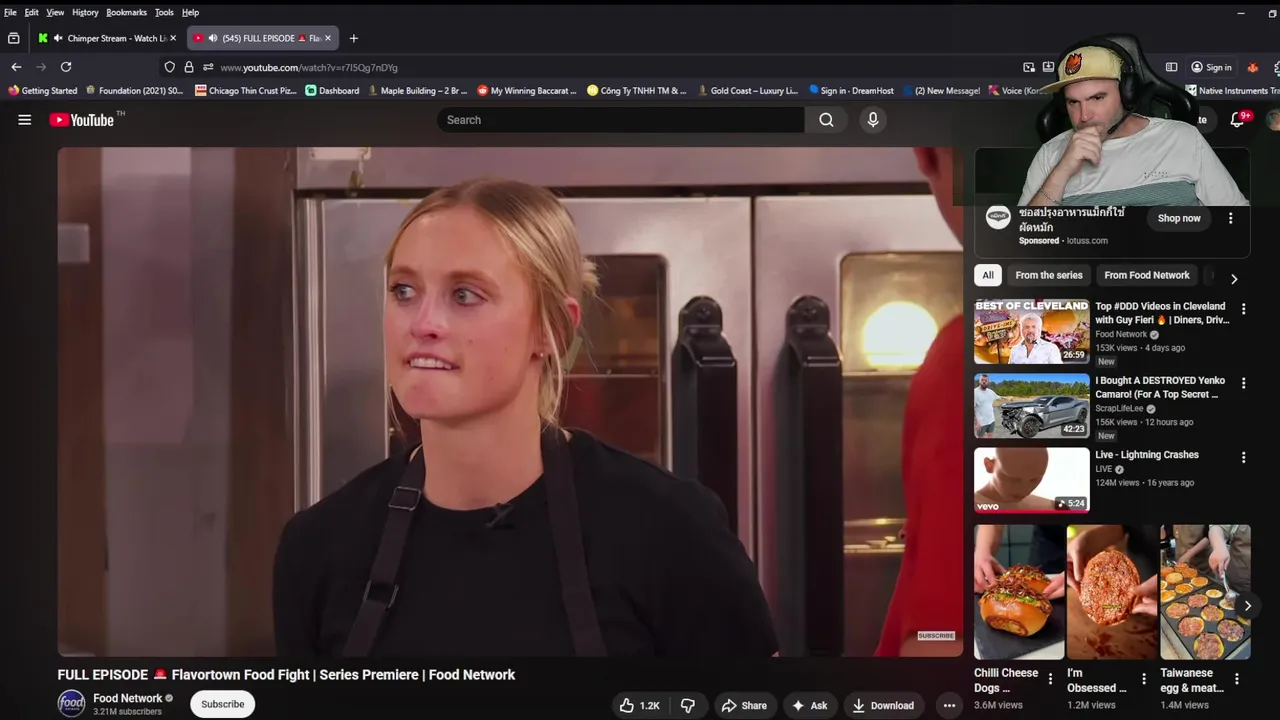Open the History menu

(x=85, y=12)
